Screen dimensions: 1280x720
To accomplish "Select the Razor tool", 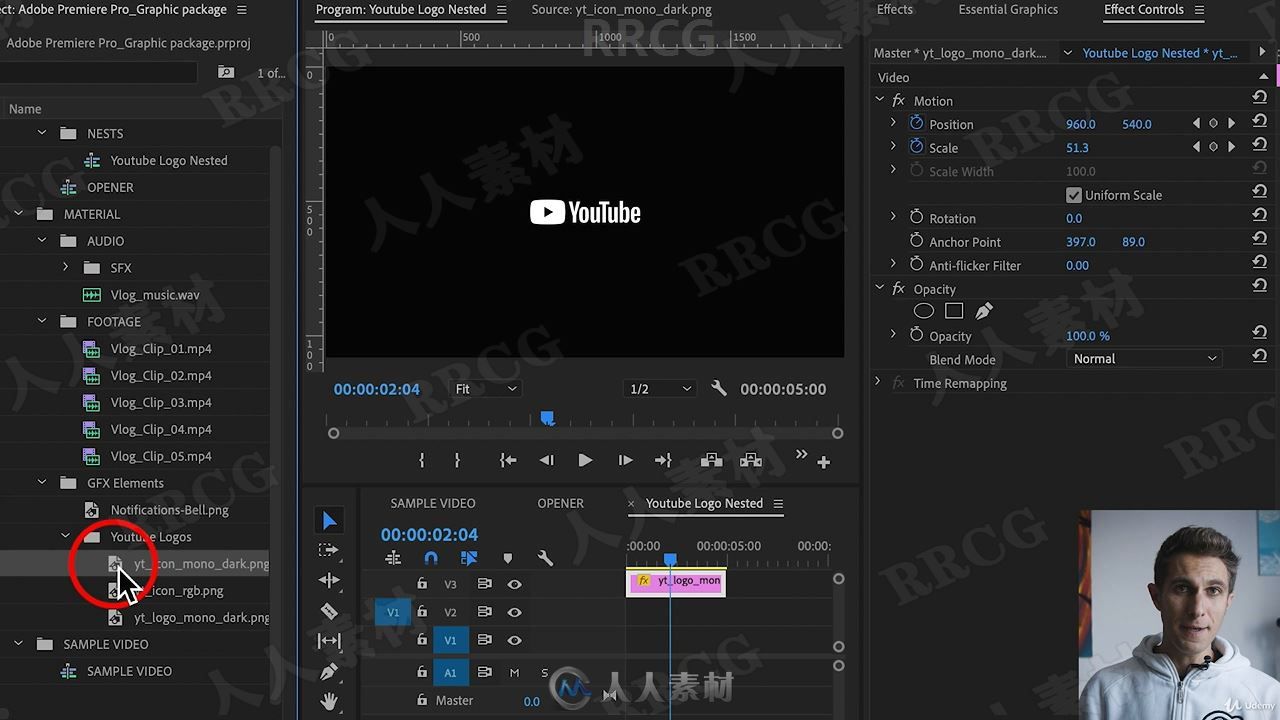I will pos(329,611).
